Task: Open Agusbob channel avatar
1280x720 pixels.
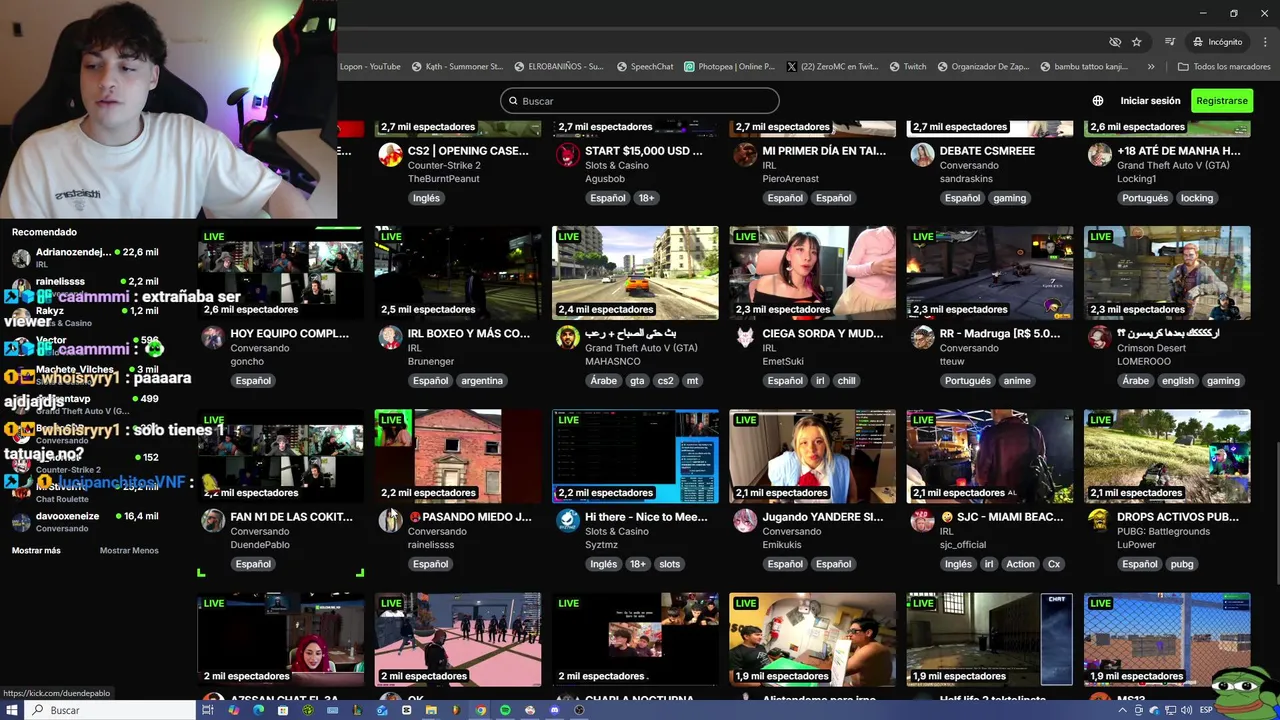Action: click(x=568, y=155)
